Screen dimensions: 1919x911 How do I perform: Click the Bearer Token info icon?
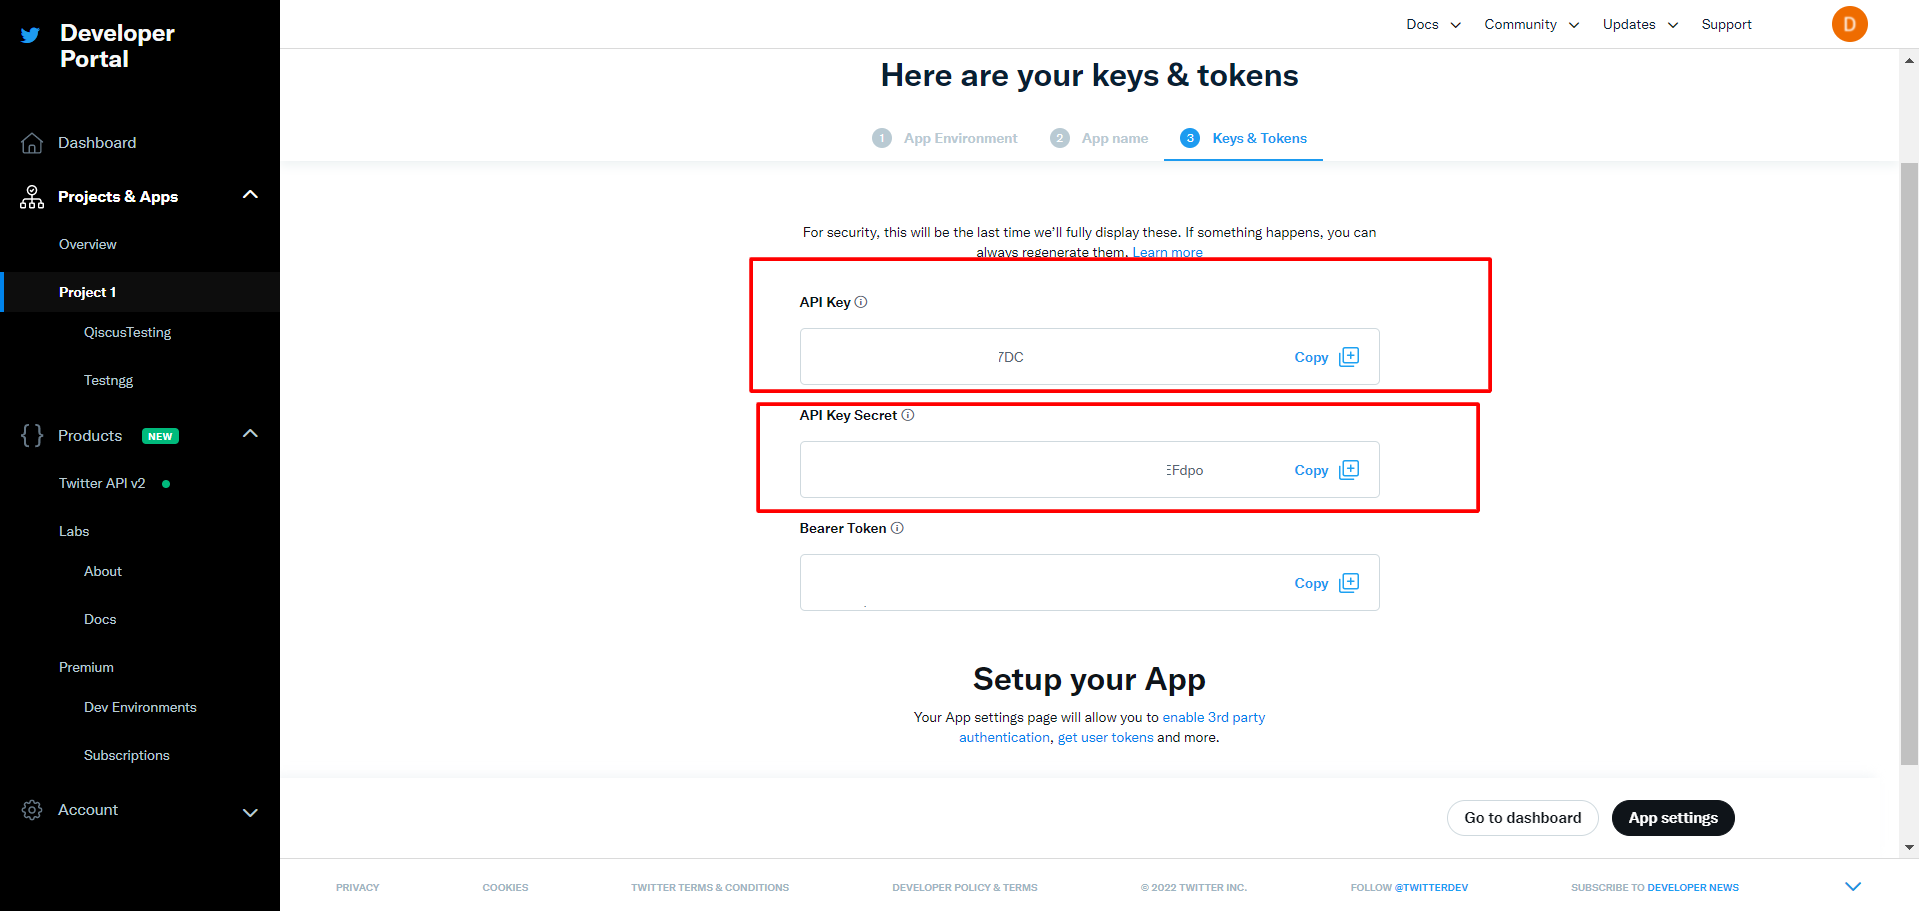pyautogui.click(x=897, y=528)
